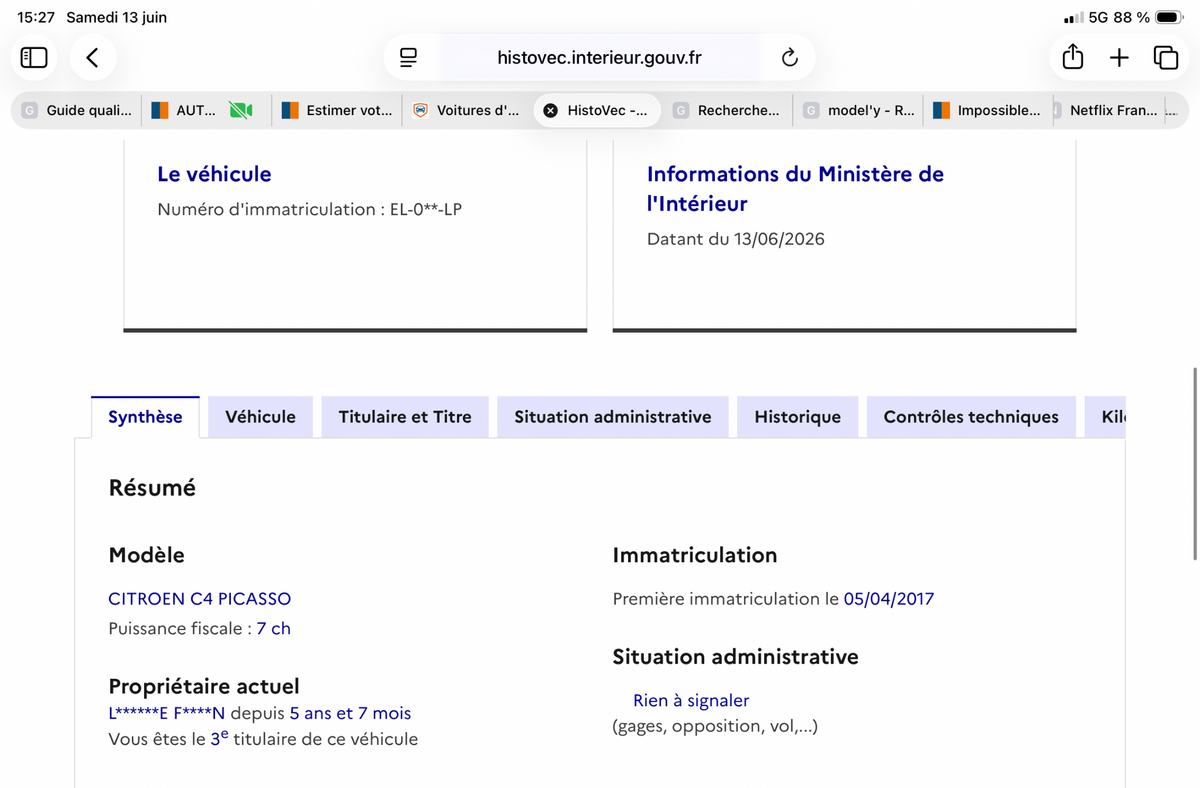Go back with the chevron arrow

92,58
